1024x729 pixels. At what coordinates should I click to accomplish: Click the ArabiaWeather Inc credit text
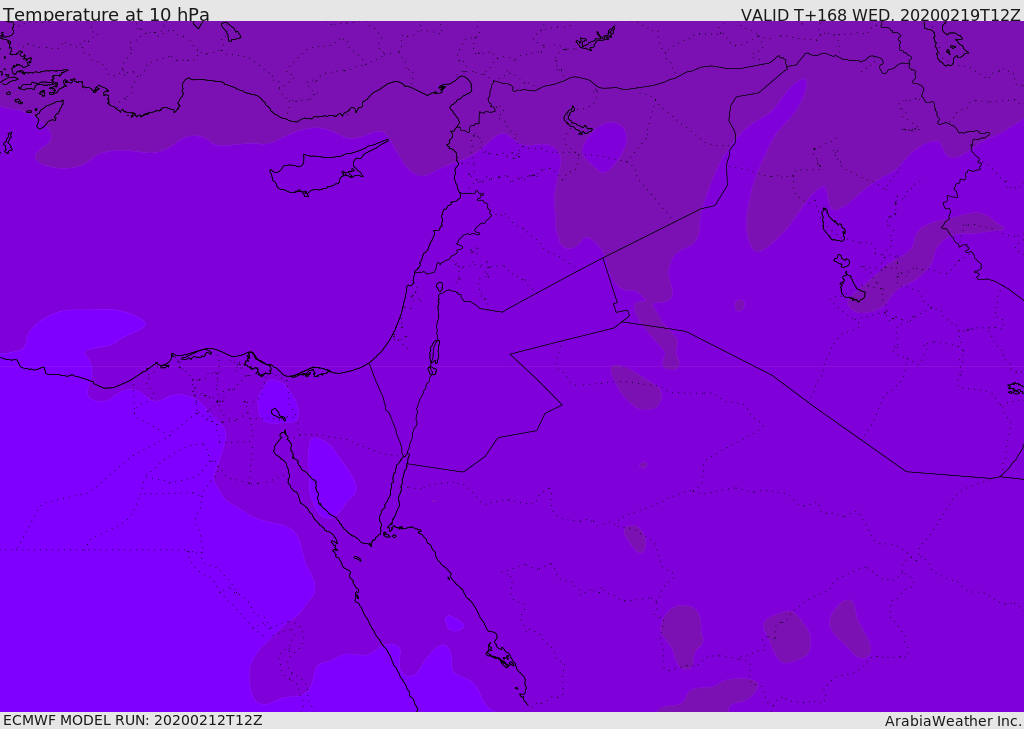pos(952,721)
